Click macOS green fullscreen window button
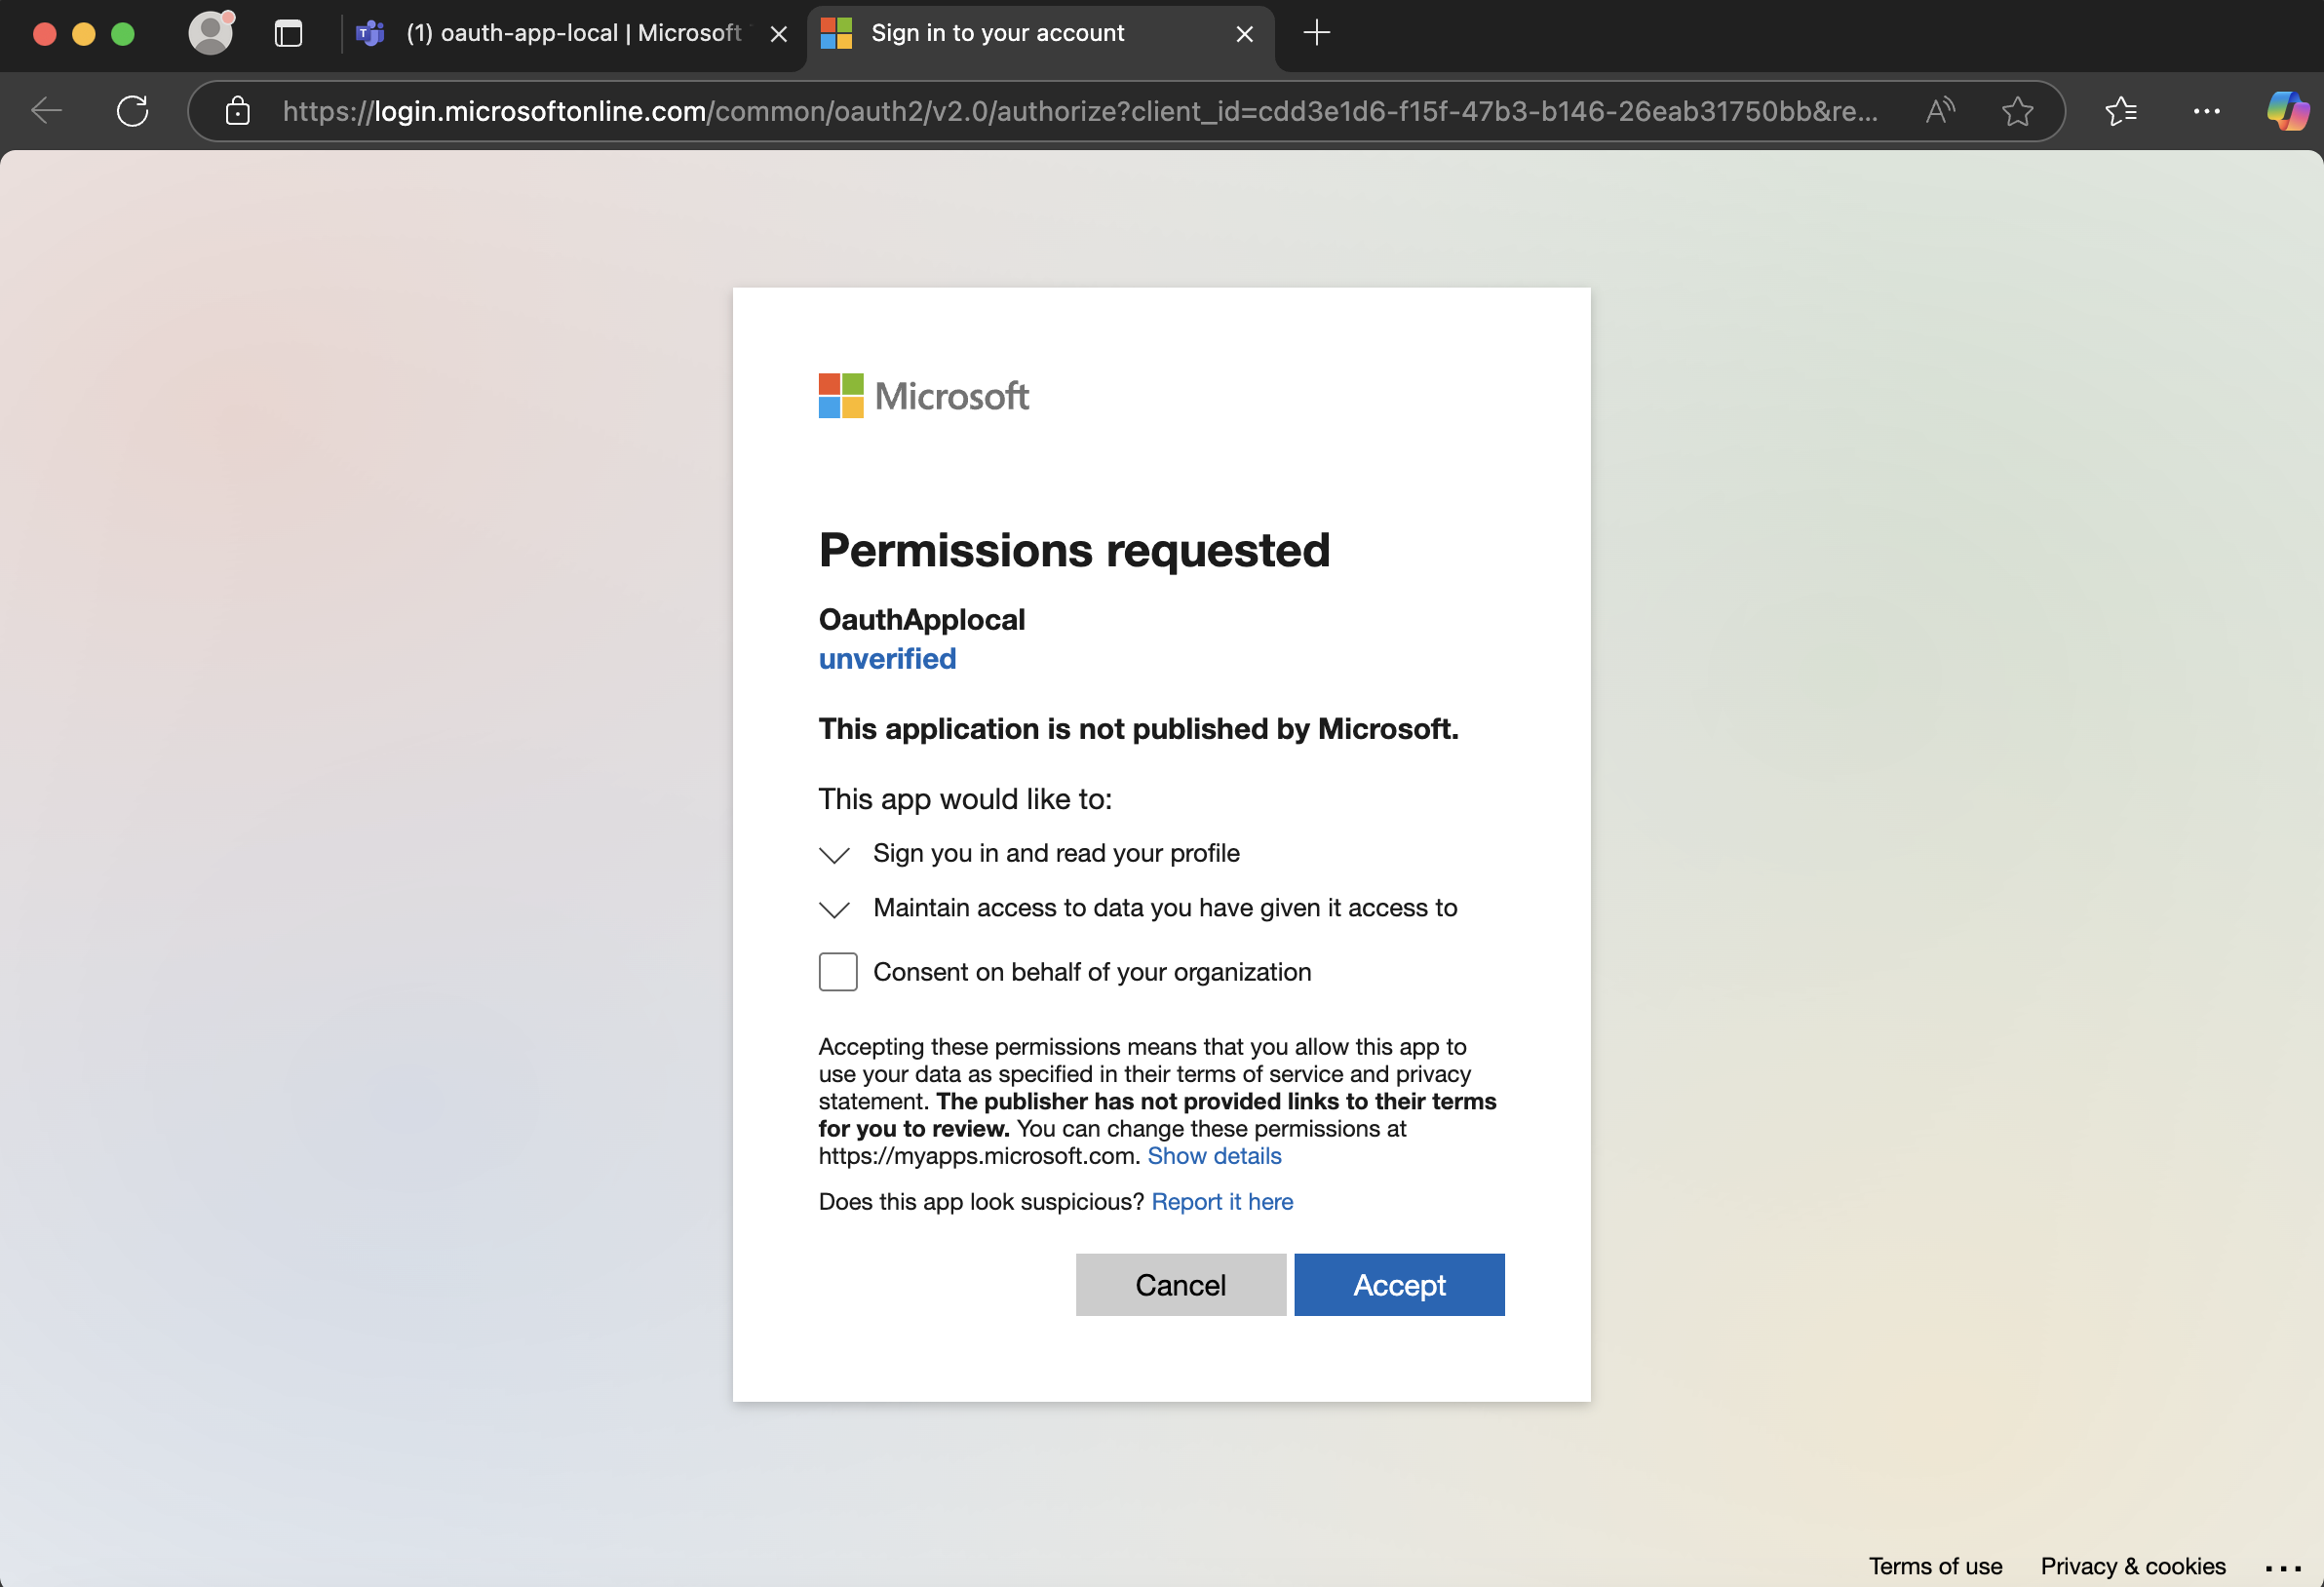2324x1587 pixels. [123, 34]
